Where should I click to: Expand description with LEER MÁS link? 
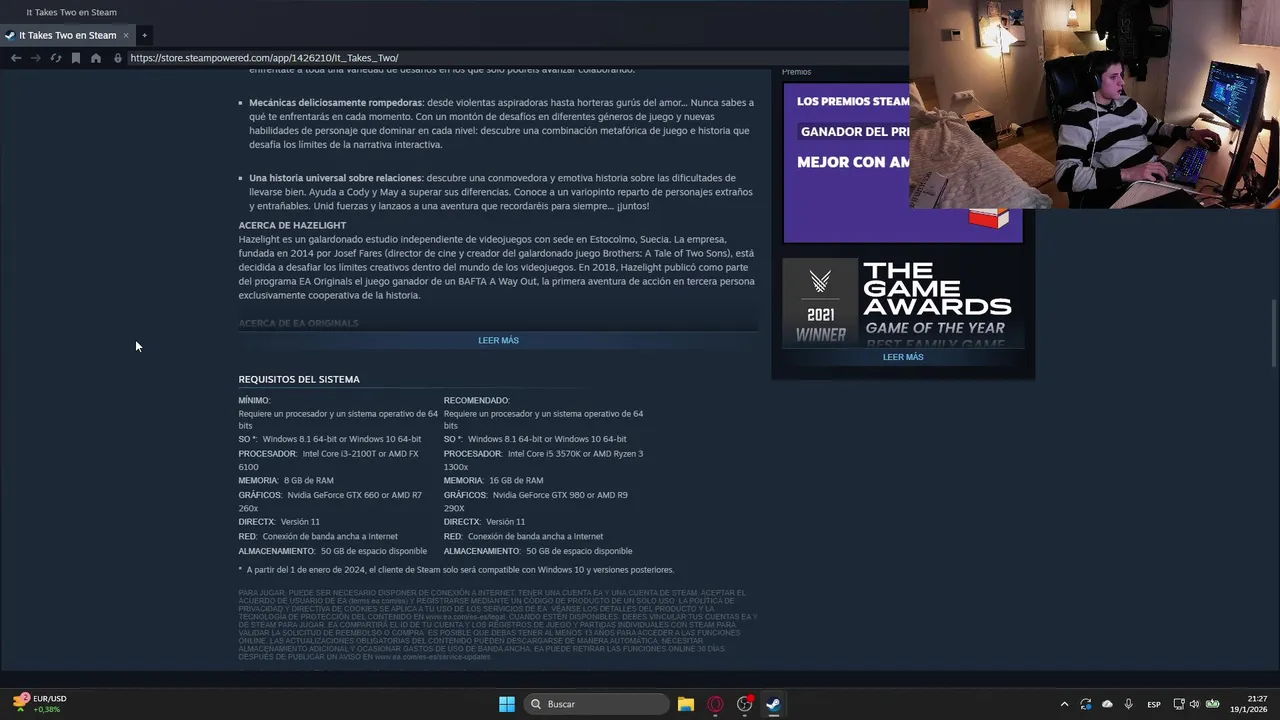pyautogui.click(x=498, y=340)
